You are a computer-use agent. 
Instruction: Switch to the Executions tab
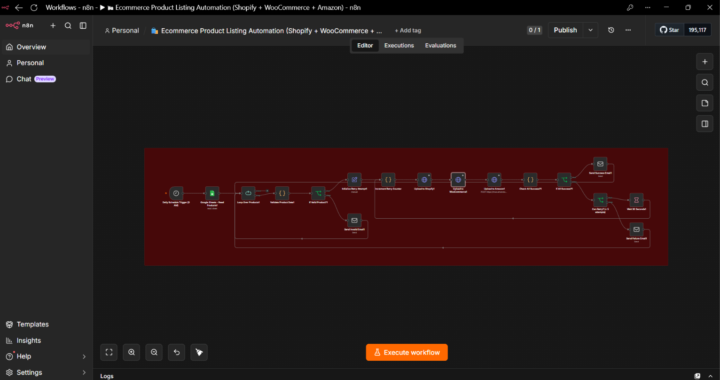[x=399, y=45]
